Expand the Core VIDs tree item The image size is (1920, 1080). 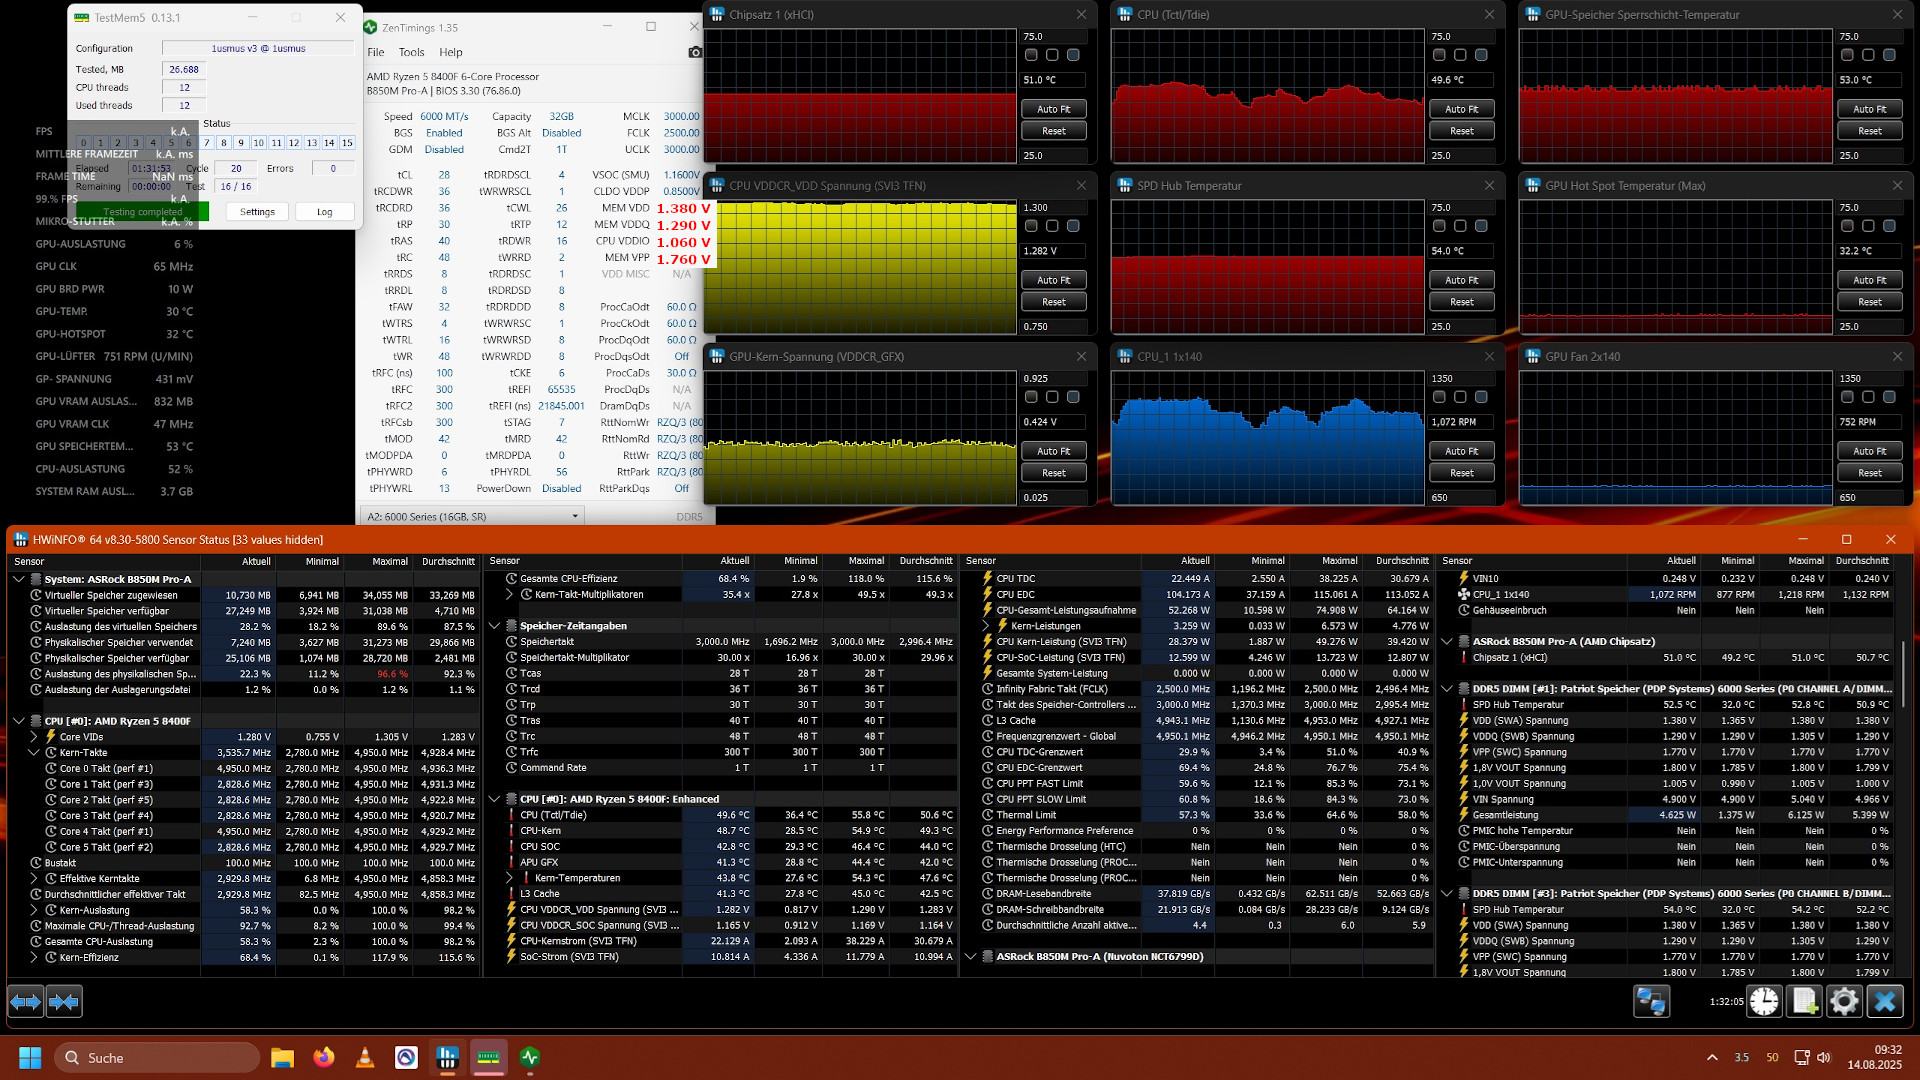[x=34, y=737]
